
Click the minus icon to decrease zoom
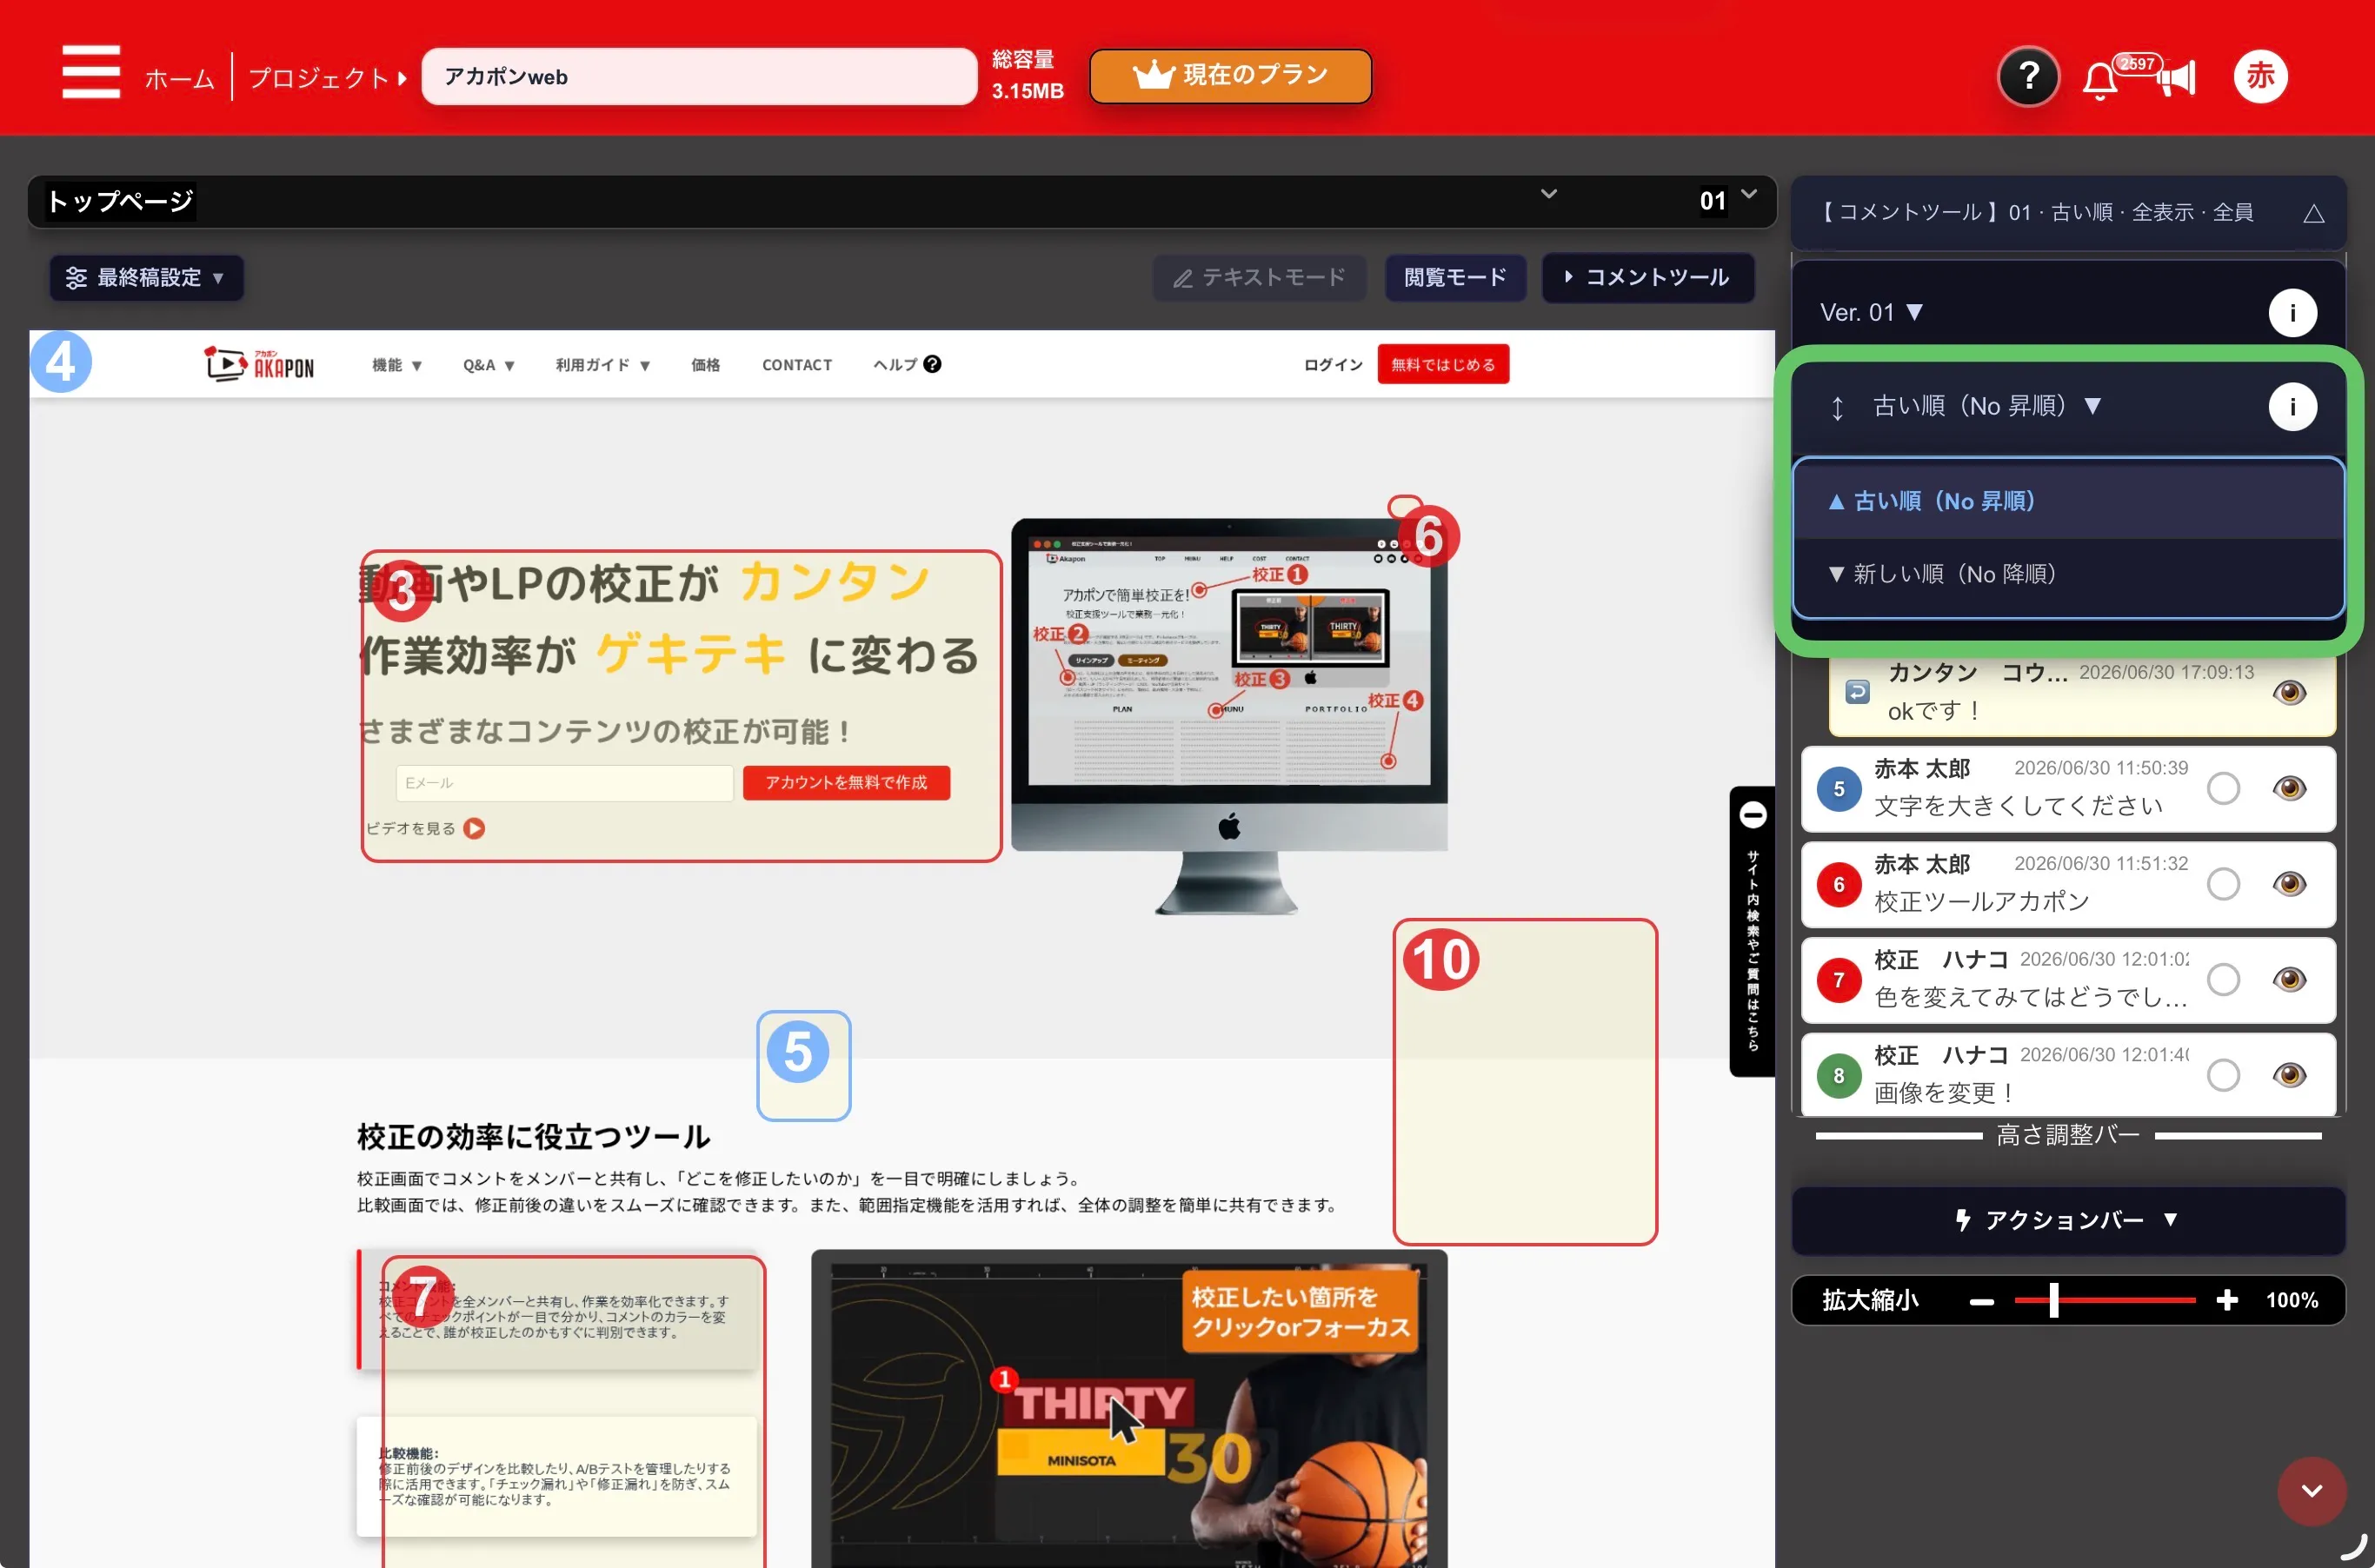[x=1981, y=1301]
